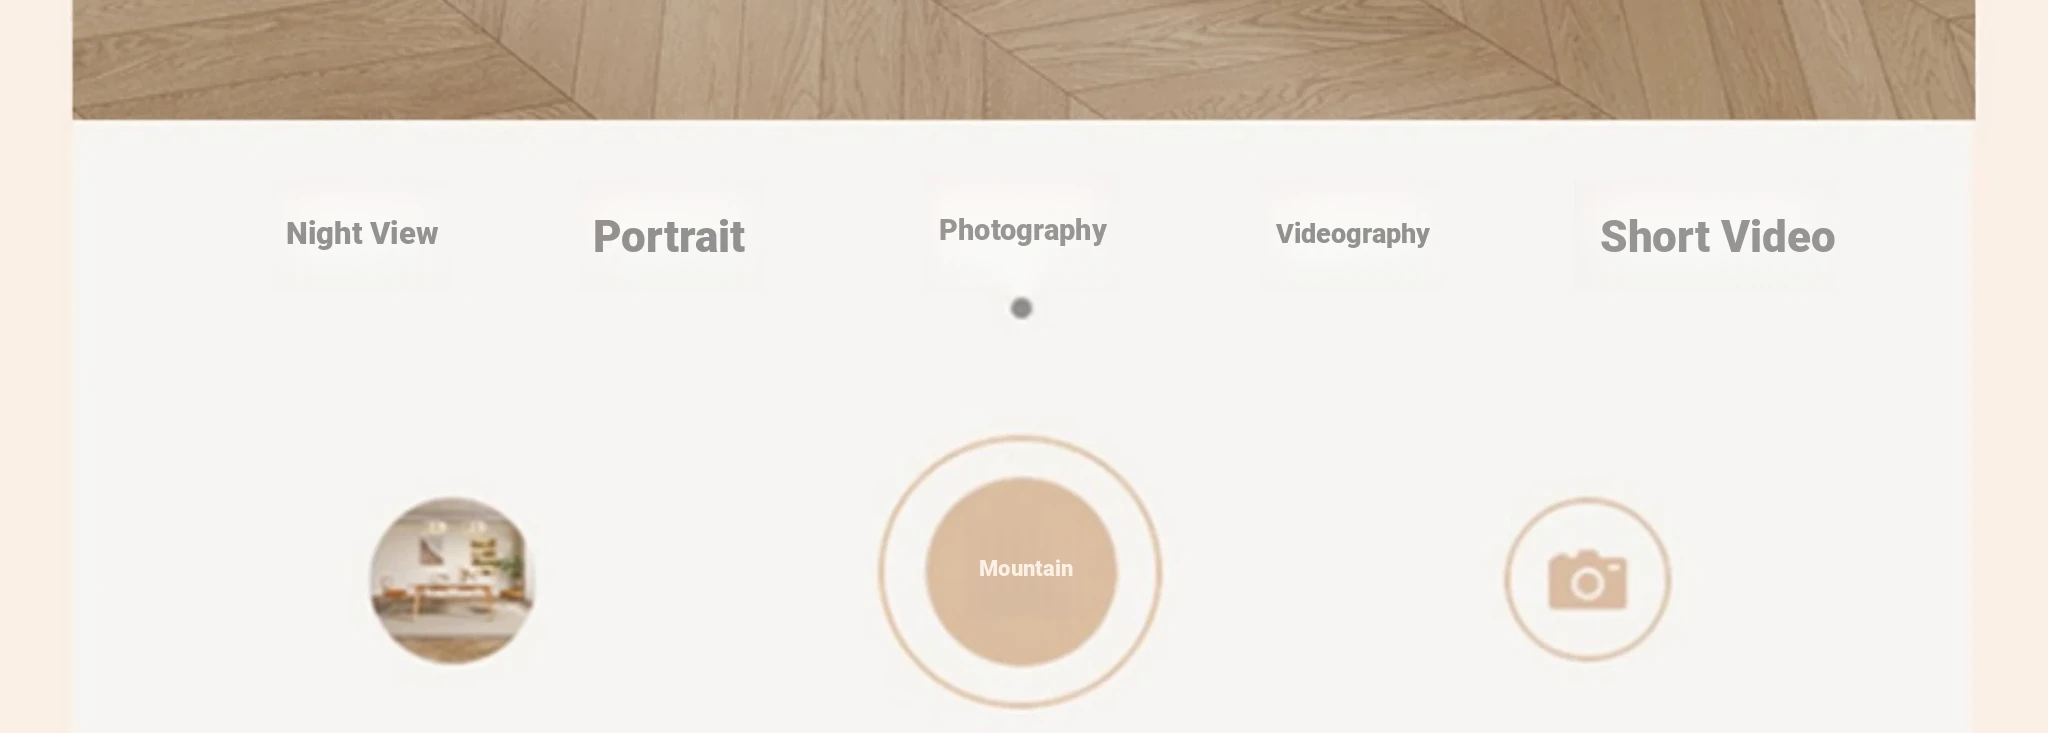Click the 'Photography' label above the dot
Image resolution: width=2048 pixels, height=733 pixels.
pyautogui.click(x=1022, y=231)
